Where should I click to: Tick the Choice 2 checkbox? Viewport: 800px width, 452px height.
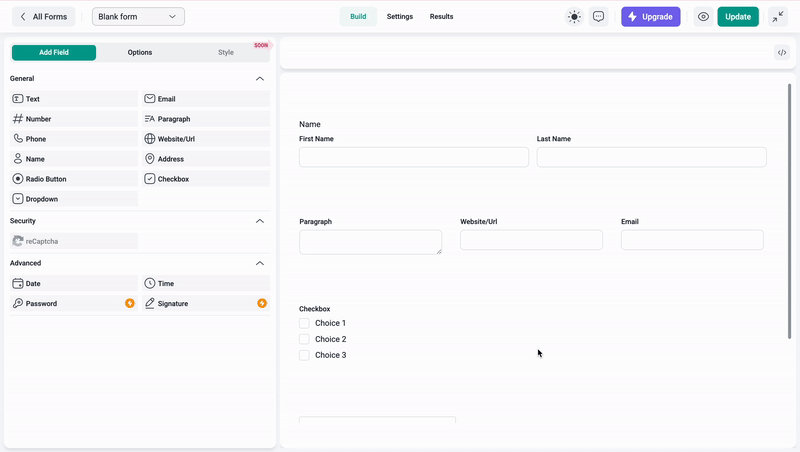pyautogui.click(x=304, y=339)
